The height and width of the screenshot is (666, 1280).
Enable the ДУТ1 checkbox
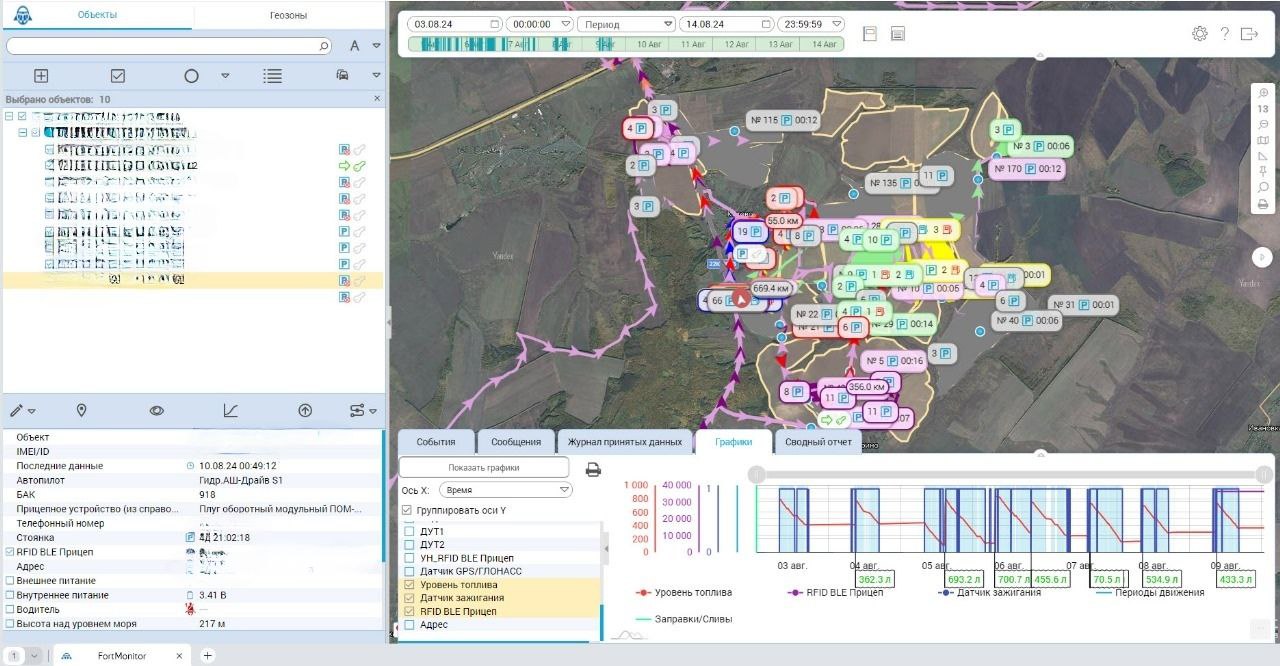pos(408,531)
